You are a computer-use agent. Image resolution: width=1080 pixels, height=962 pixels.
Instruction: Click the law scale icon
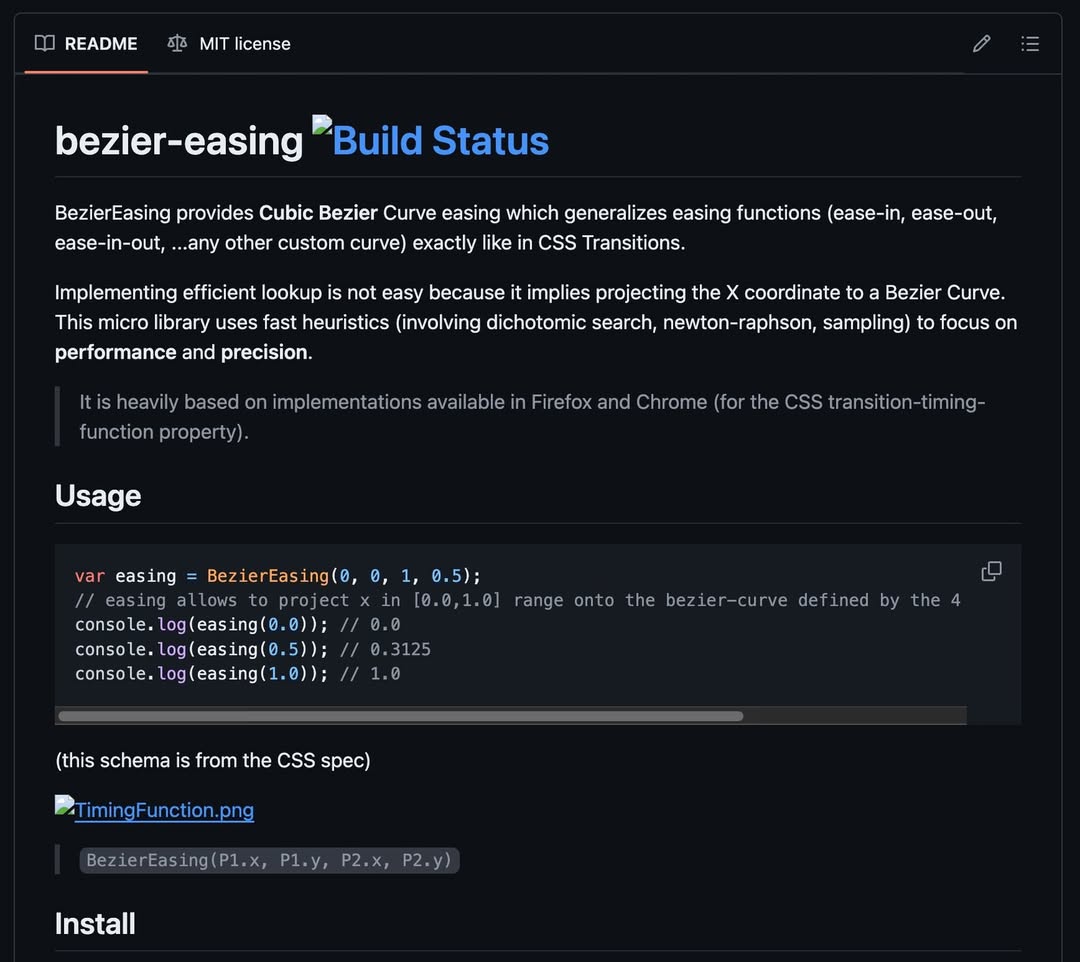point(177,44)
